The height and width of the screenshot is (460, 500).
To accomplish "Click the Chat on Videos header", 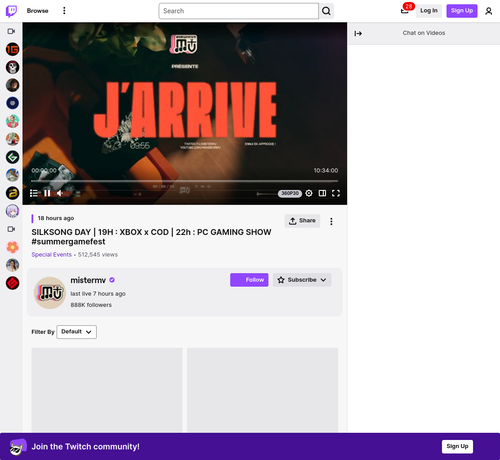I will pyautogui.click(x=424, y=33).
